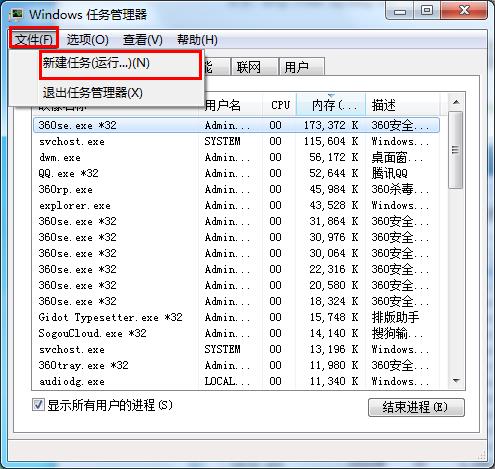Screen dimensions: 495x469
Task: Click the vertical scrollbar thumb
Action: (456, 150)
